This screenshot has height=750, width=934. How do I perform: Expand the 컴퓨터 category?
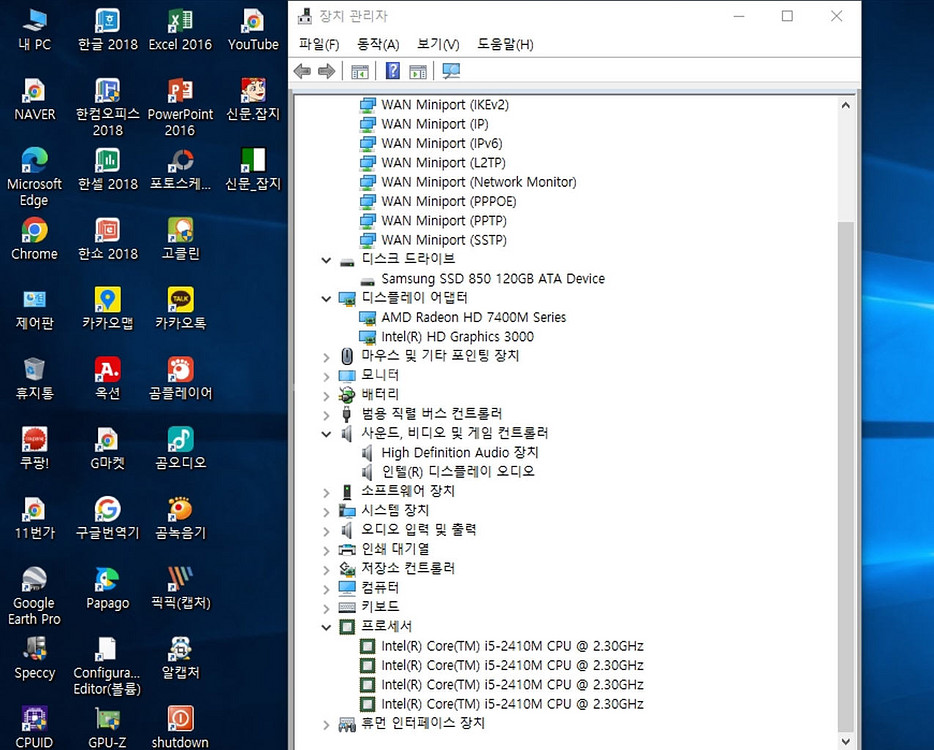(x=326, y=589)
